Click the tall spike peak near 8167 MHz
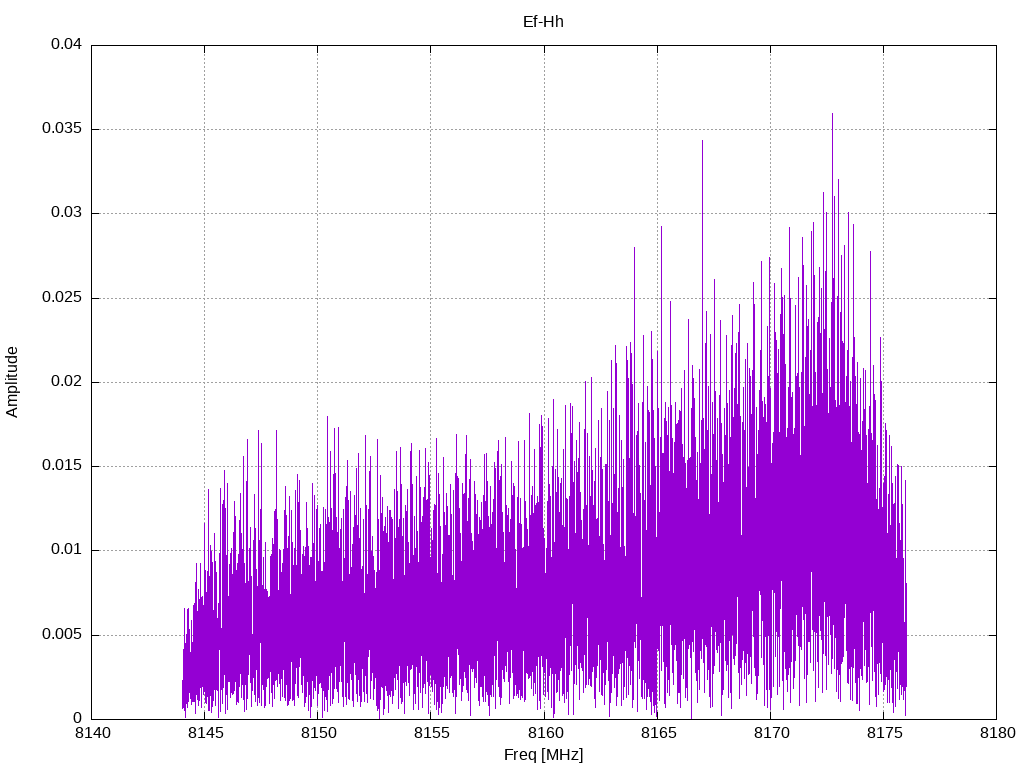Screen dimensions: 1024x768 pyautogui.click(x=702, y=142)
